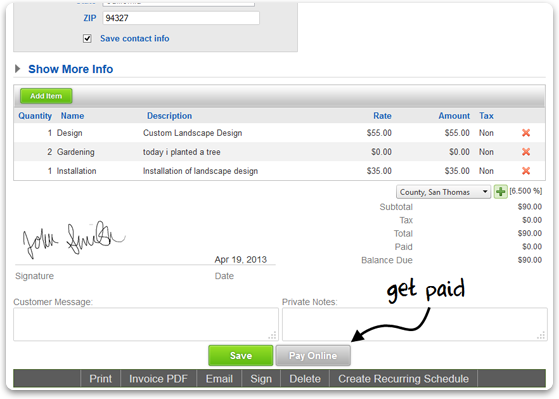Screen dimensions: 559x399
Task: Click the $35.00 rate for Installation
Action: 379,171
